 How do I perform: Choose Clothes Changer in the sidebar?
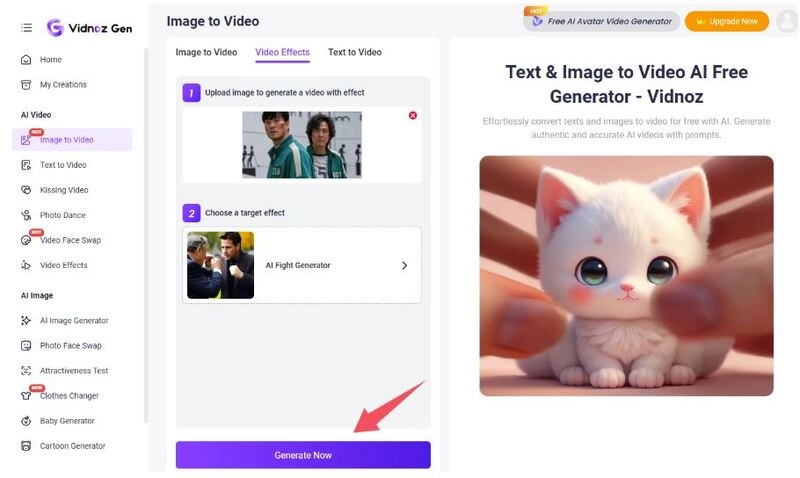[69, 395]
